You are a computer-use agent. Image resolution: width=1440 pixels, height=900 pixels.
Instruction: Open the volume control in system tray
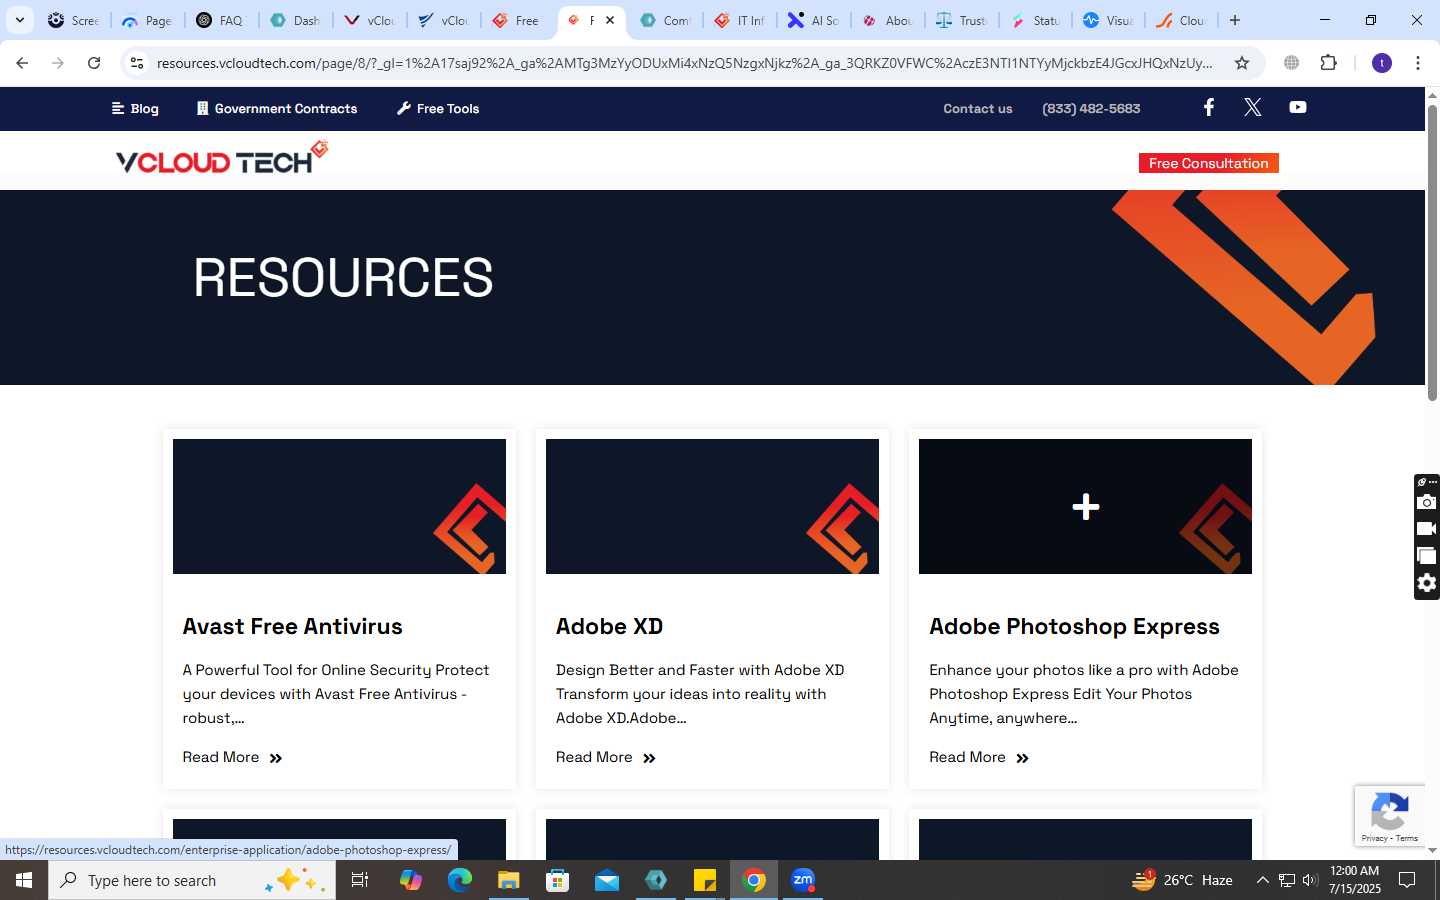(1311, 880)
